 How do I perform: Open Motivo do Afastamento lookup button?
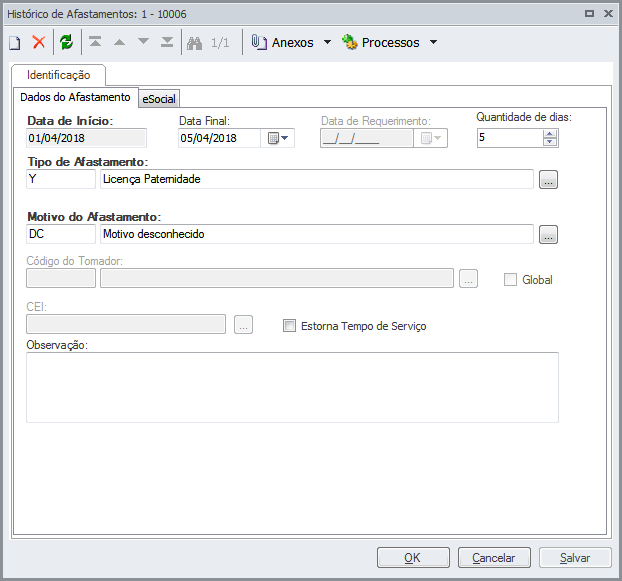coord(548,234)
